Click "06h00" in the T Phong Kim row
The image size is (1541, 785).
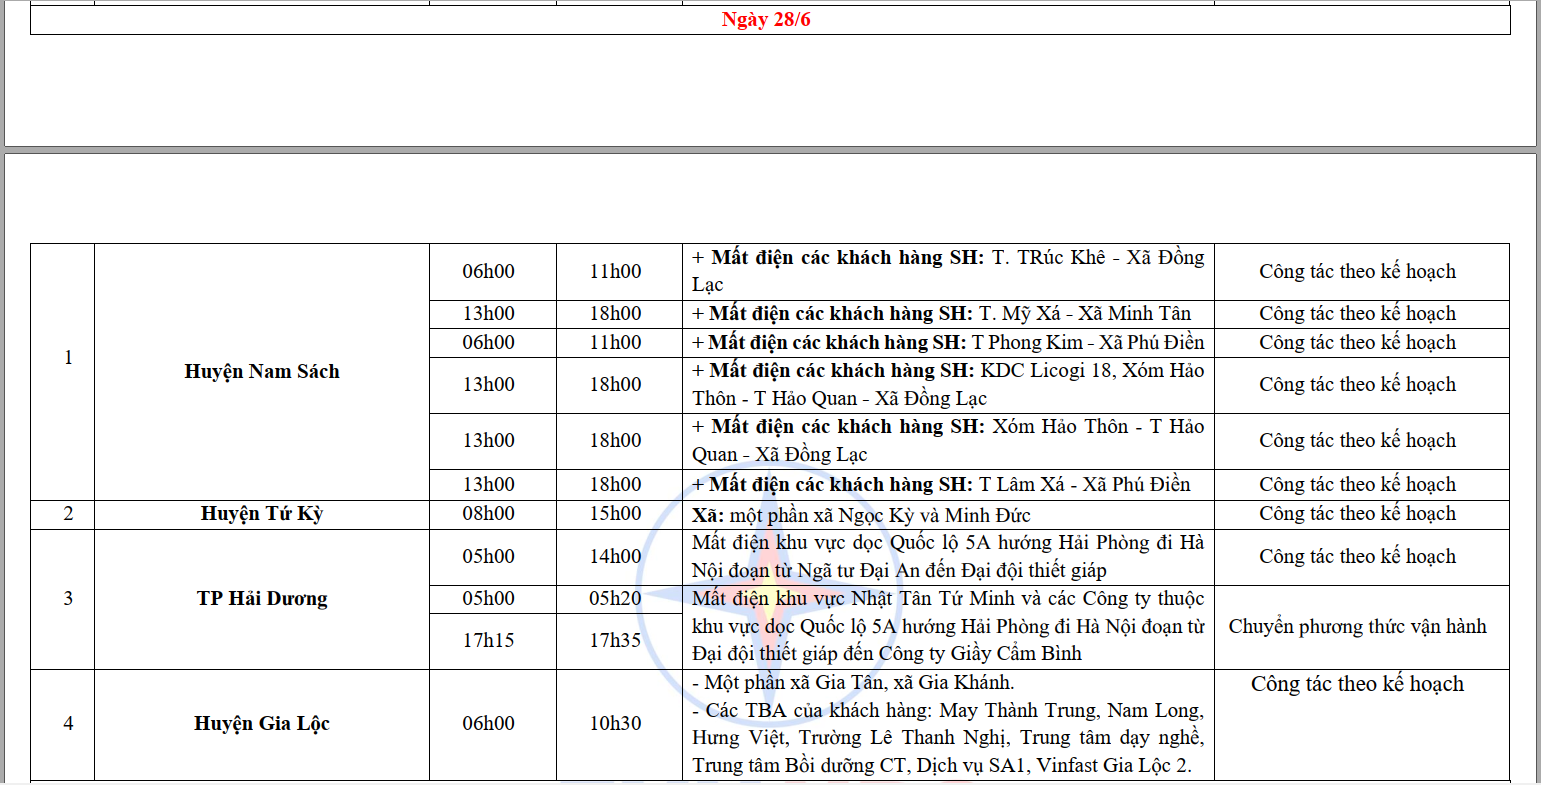coord(489,342)
